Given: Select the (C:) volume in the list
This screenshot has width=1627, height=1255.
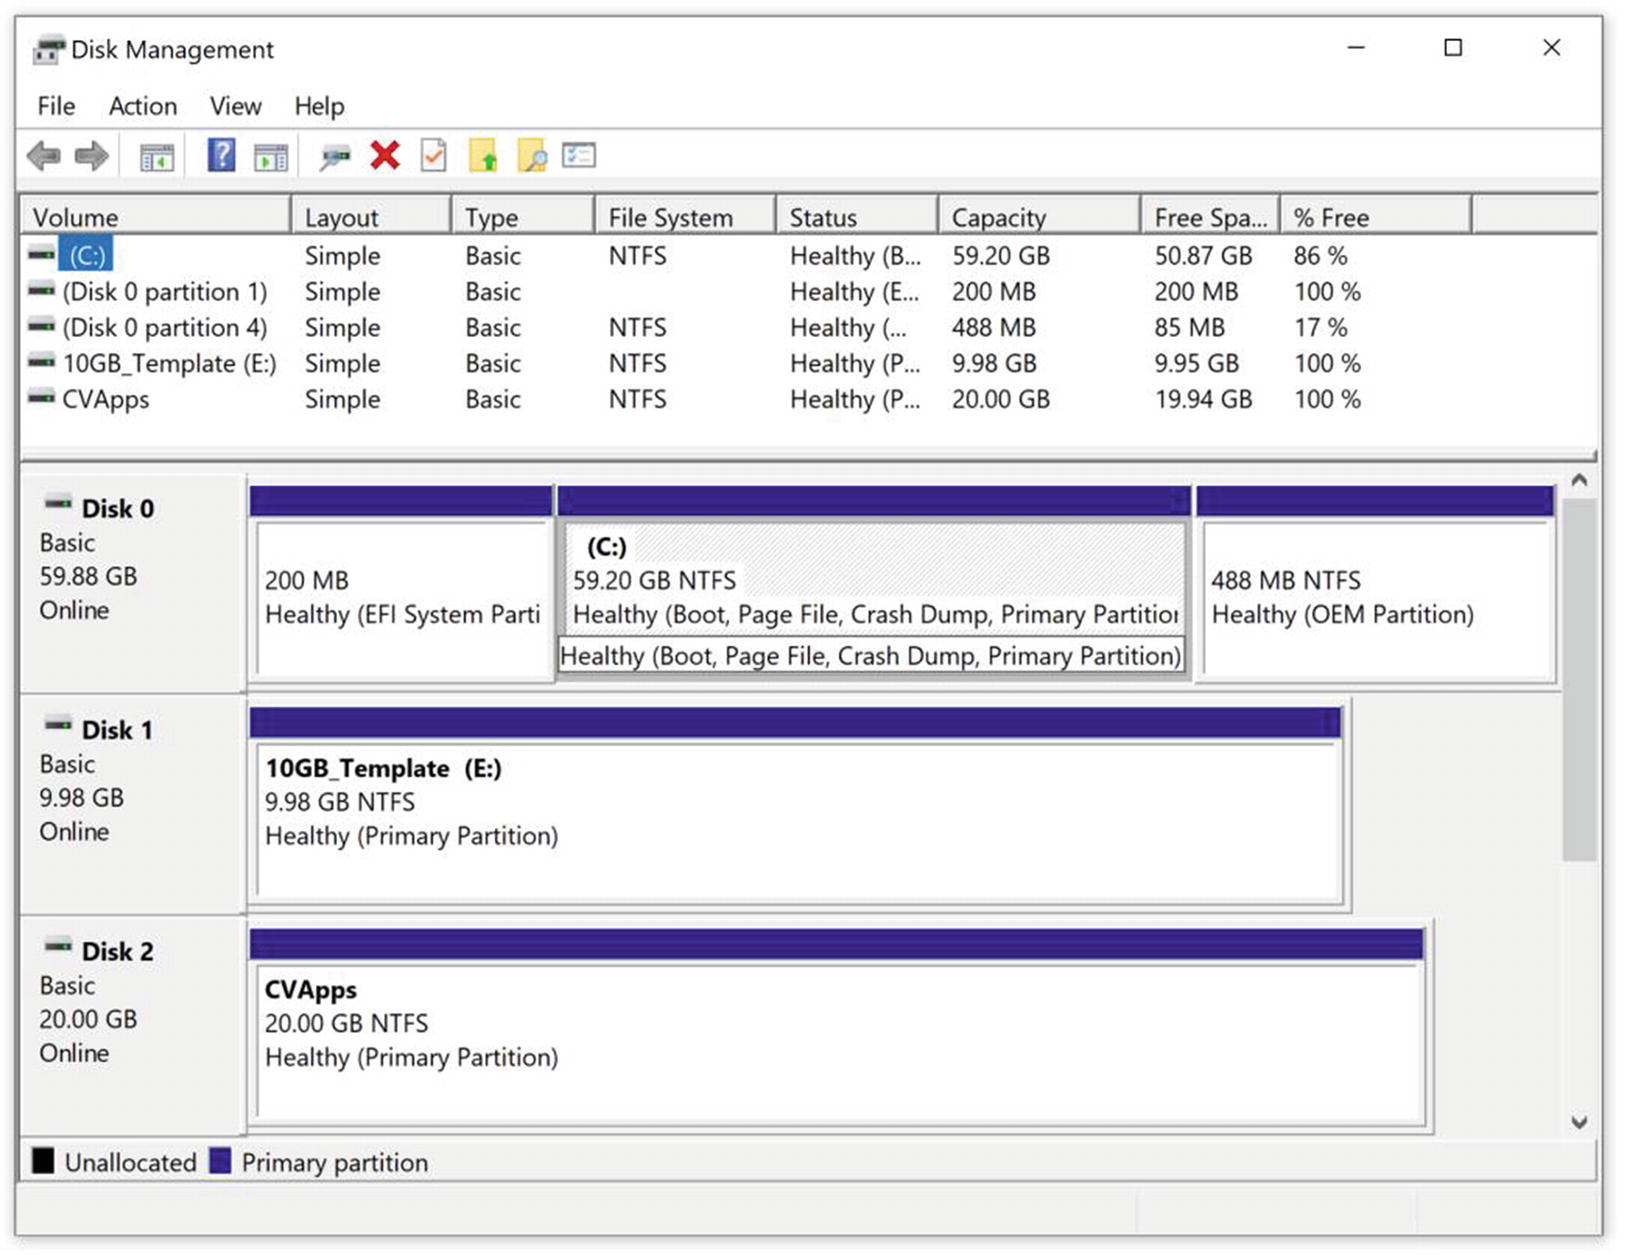Looking at the screenshot, I should (x=86, y=255).
